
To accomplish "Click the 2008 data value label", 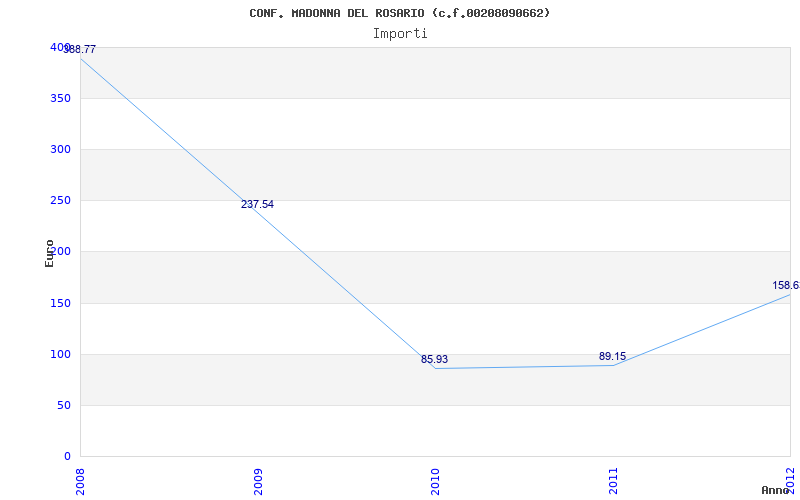I will pos(80,49).
